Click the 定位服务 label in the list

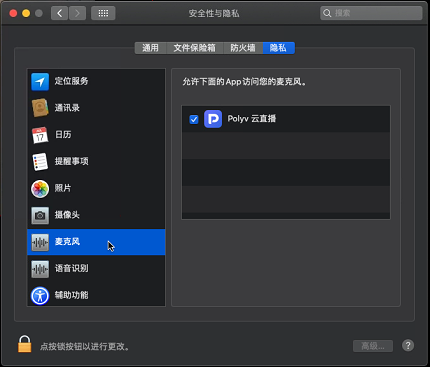[71, 81]
